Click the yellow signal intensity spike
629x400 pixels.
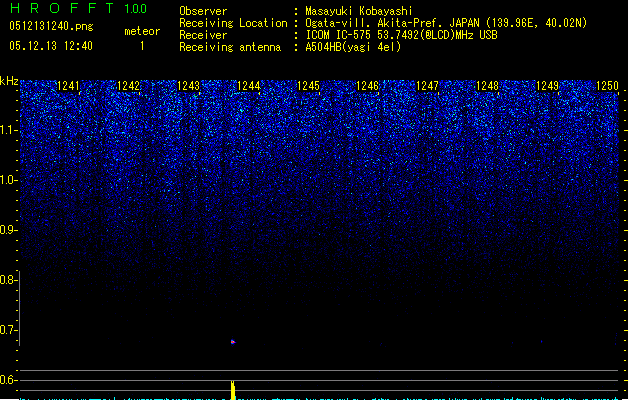coord(233,390)
